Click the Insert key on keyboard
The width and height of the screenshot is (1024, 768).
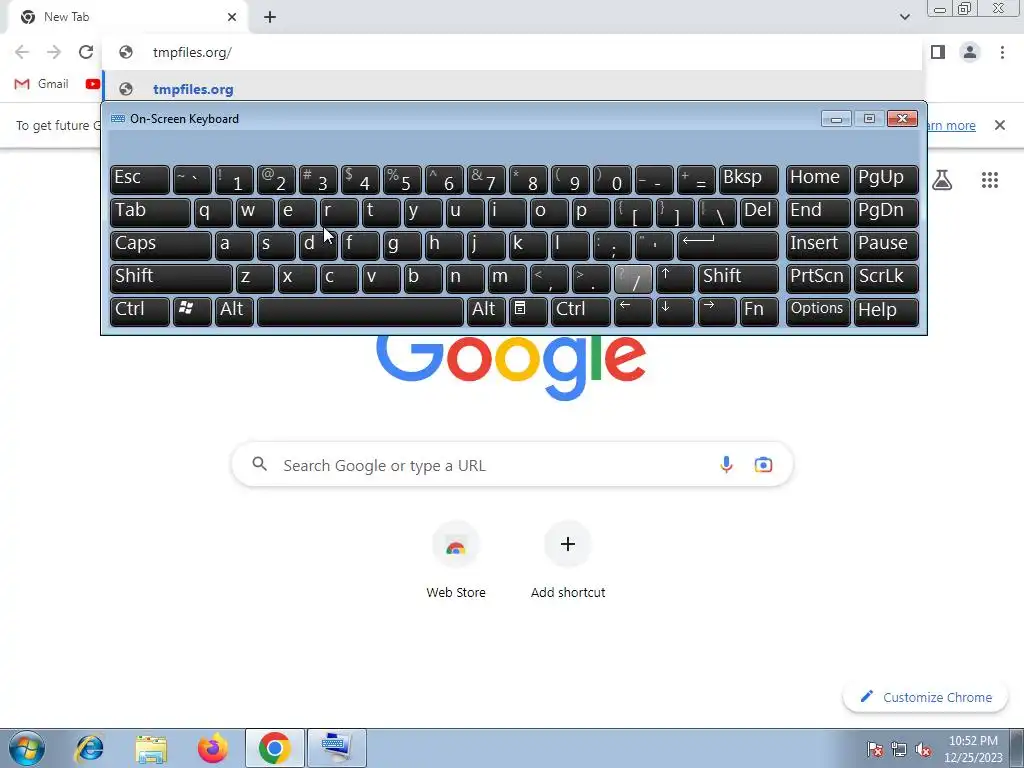coord(818,246)
